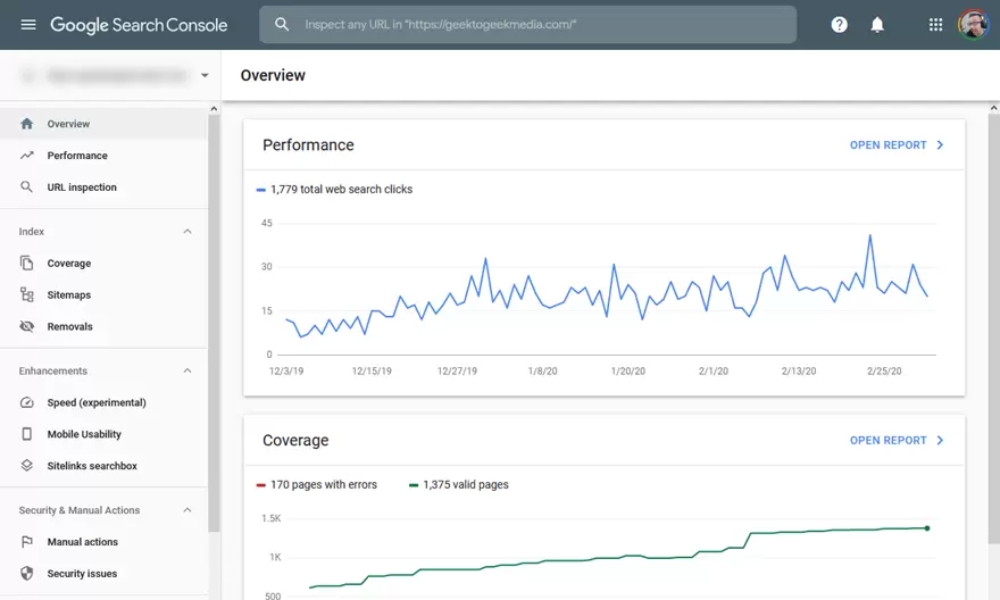Click the Sitemaps tree icon
The height and width of the screenshot is (600, 1000).
(27, 295)
